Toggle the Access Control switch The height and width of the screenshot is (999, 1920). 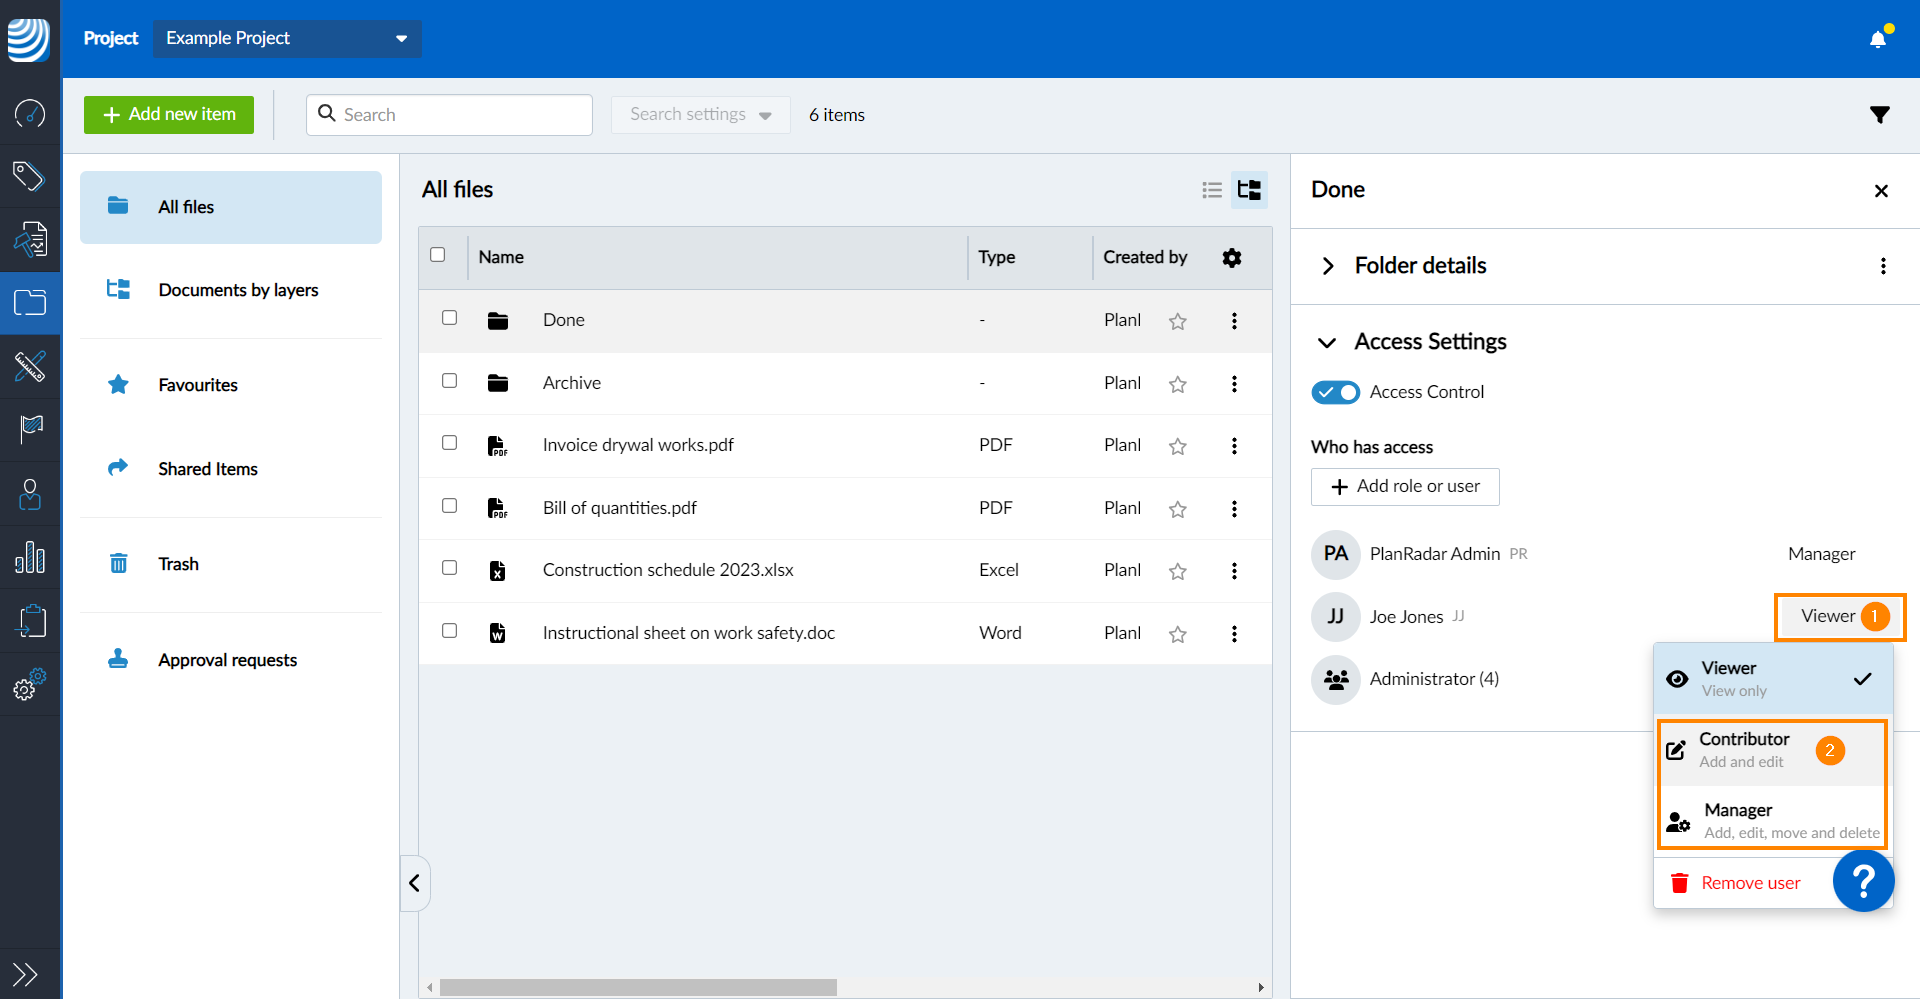click(x=1335, y=392)
